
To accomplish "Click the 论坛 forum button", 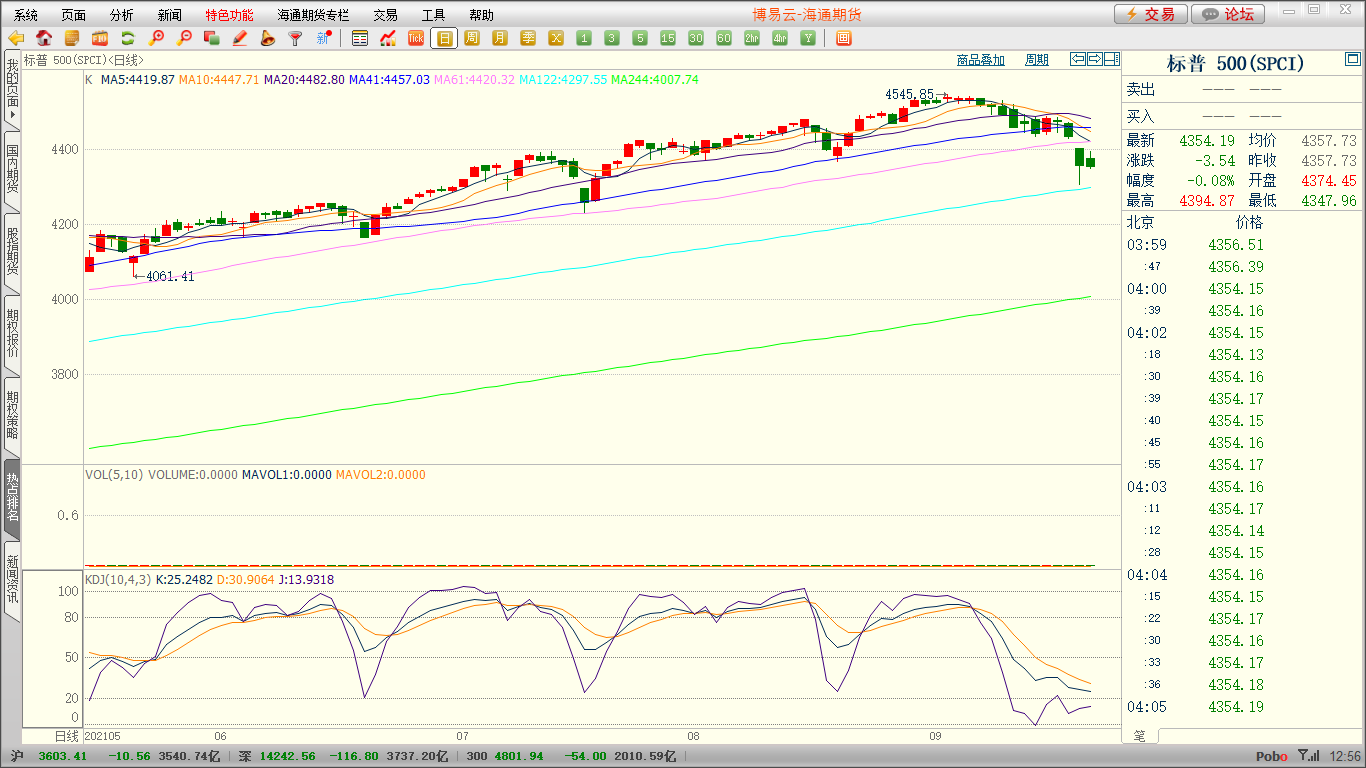I will point(1229,14).
